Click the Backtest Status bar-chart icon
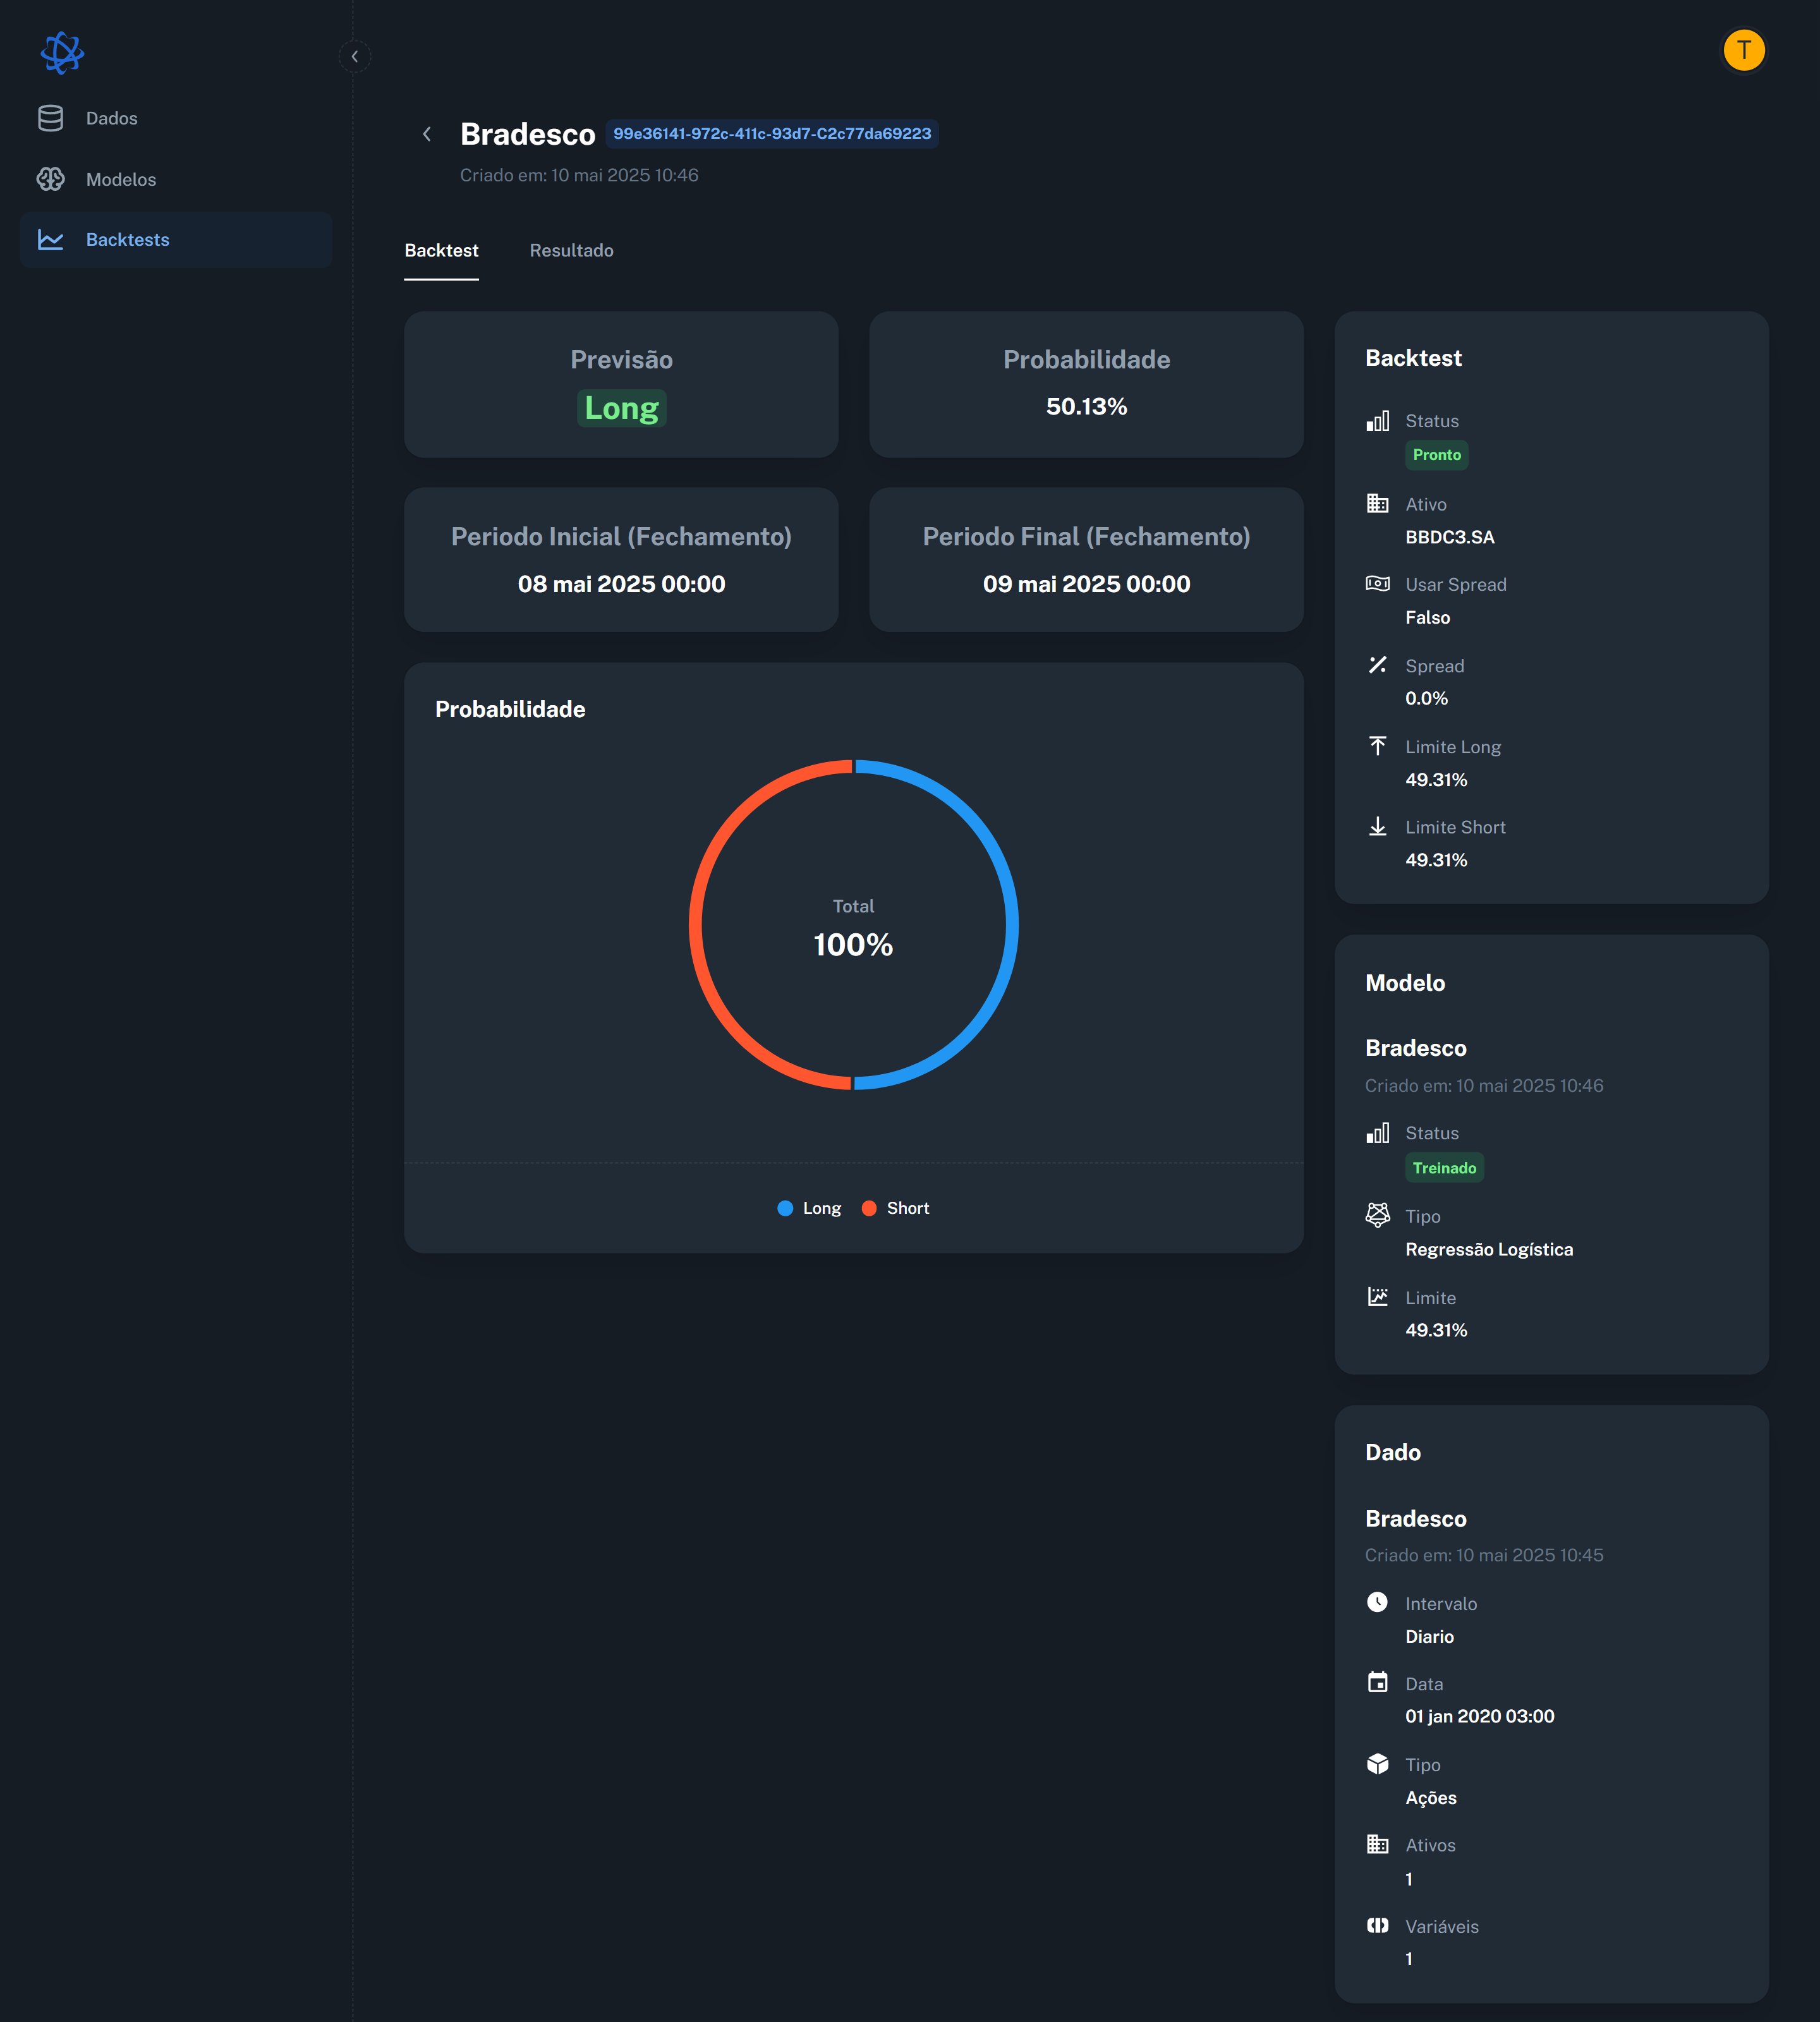 click(1377, 421)
